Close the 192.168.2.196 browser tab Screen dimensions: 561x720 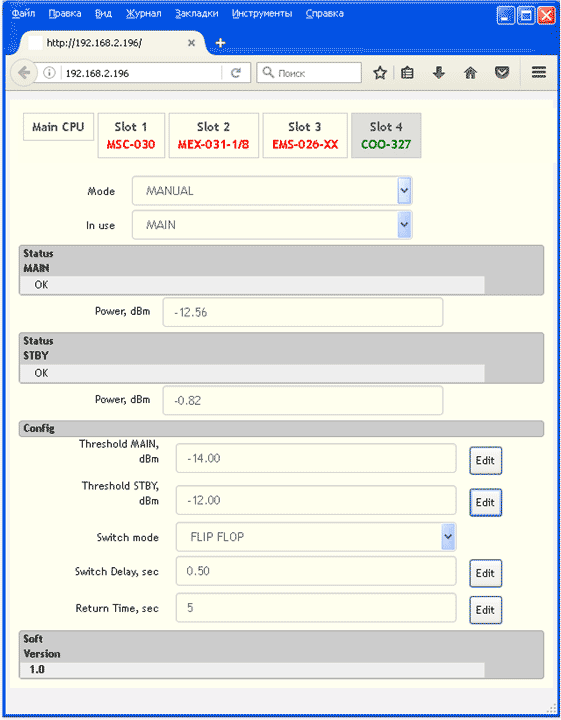(191, 43)
